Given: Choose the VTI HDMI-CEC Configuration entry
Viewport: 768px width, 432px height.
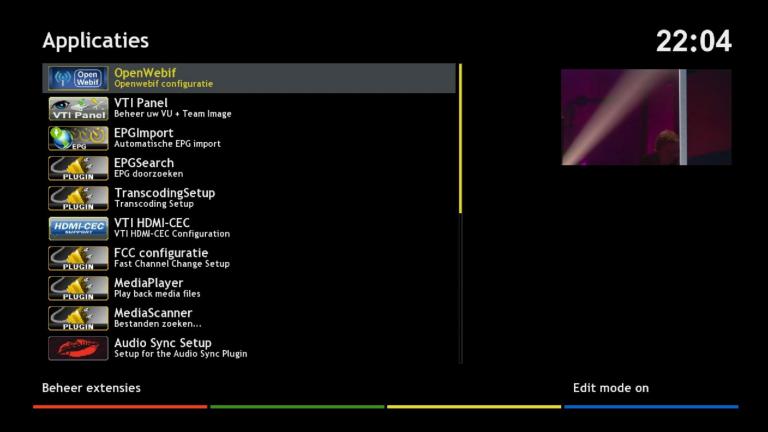Looking at the screenshot, I should pos(171,228).
